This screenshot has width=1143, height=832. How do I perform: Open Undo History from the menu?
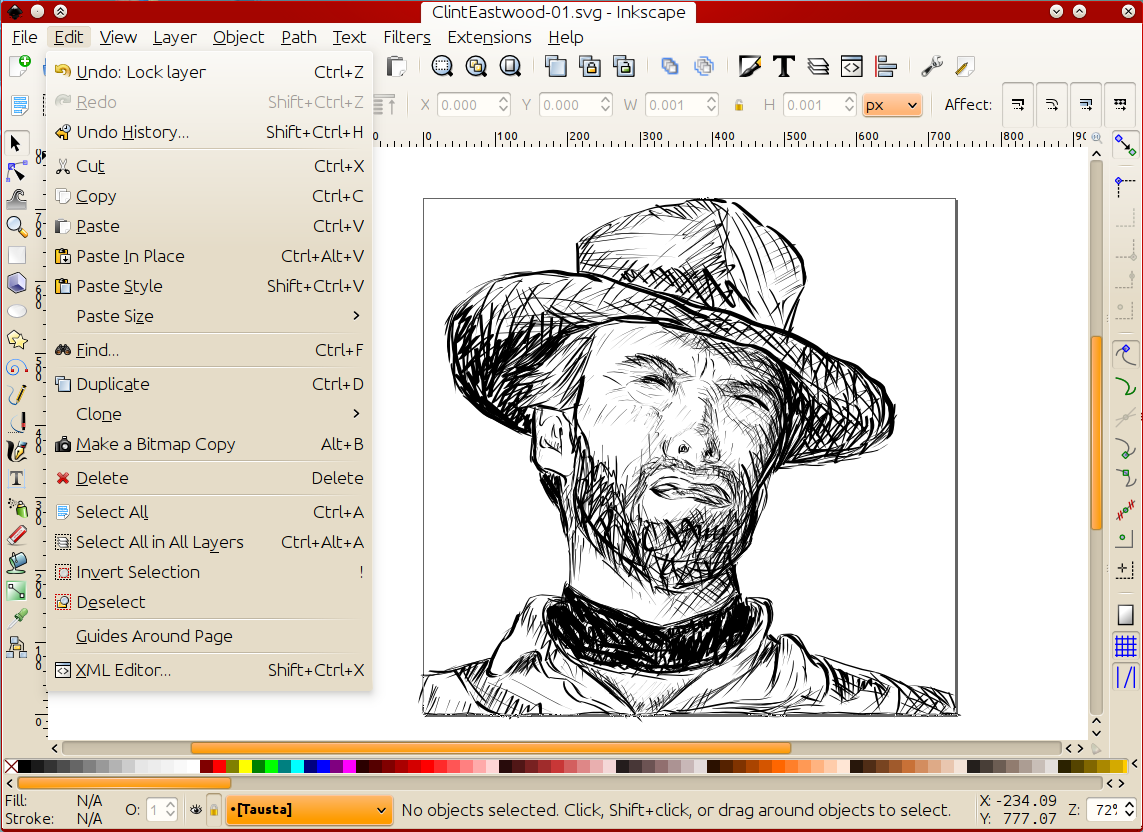point(209,132)
